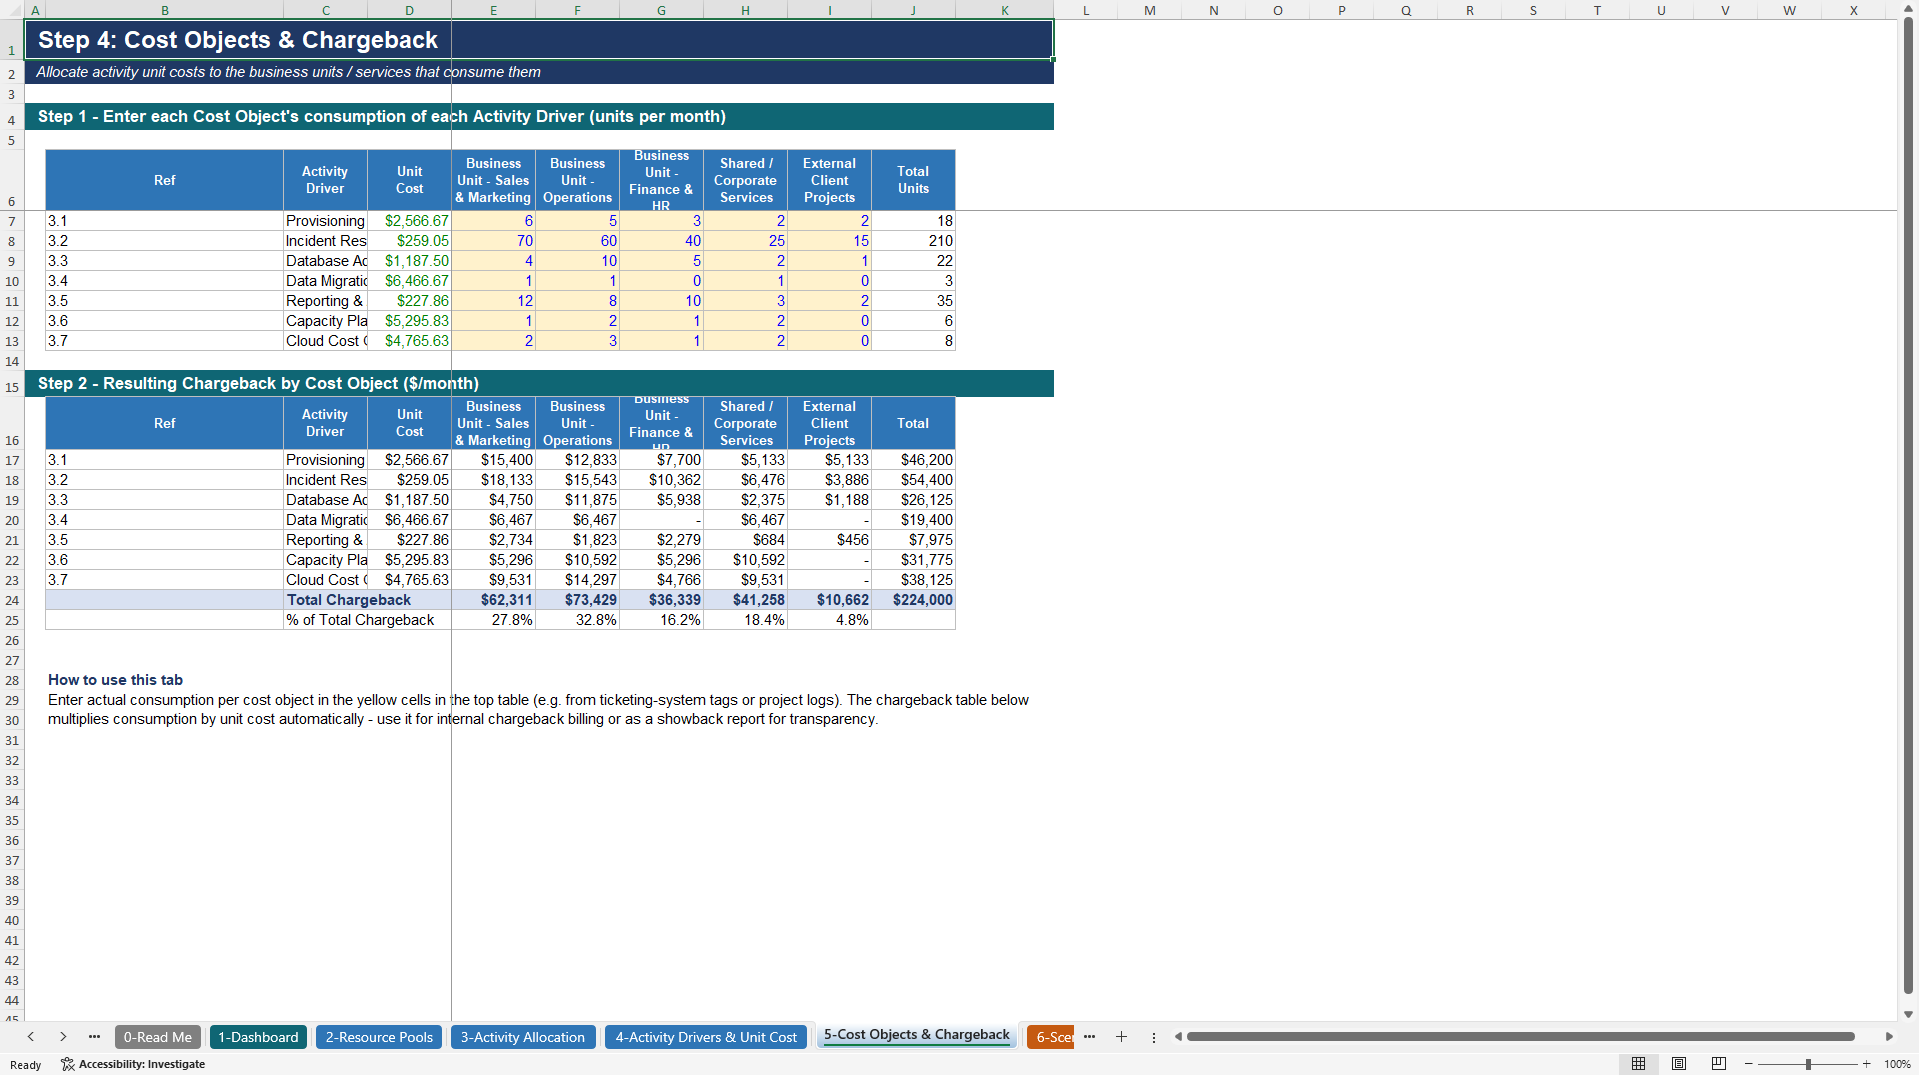The width and height of the screenshot is (1919, 1075).
Task: Select the Unit Cost $6,466.67 input cell
Action: point(410,281)
